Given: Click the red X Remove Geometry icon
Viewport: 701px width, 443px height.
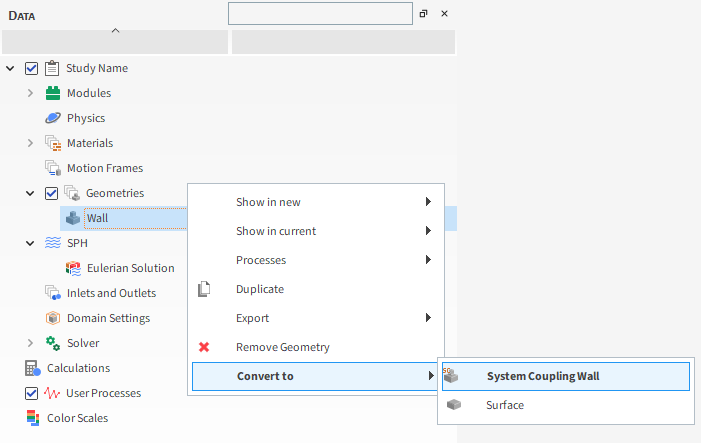Looking at the screenshot, I should [x=204, y=347].
